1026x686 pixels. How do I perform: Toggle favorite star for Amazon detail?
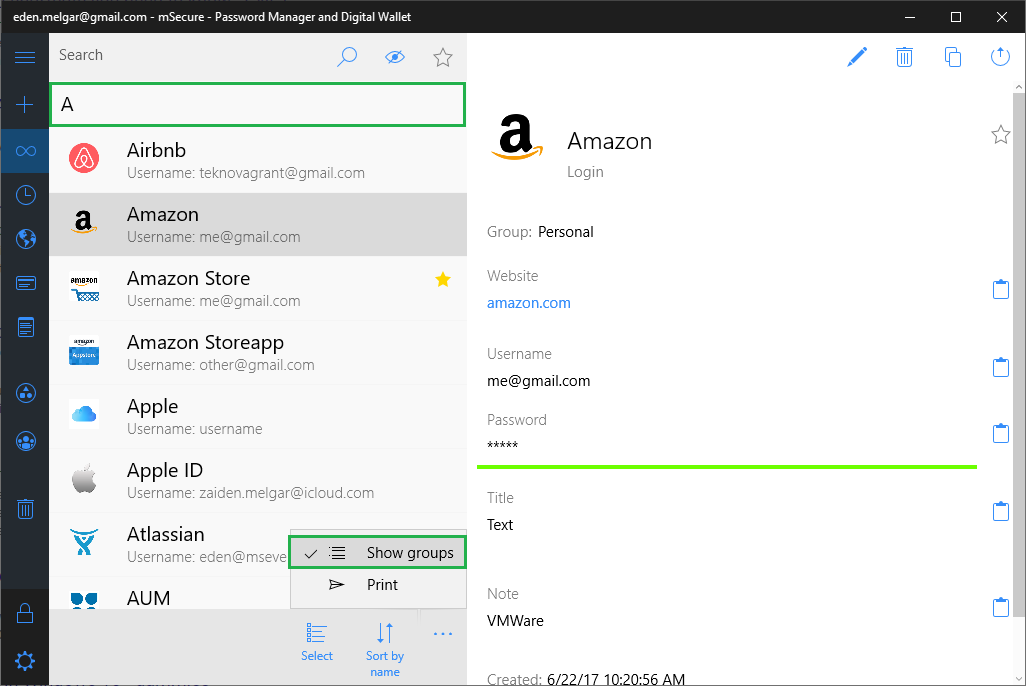[1000, 135]
